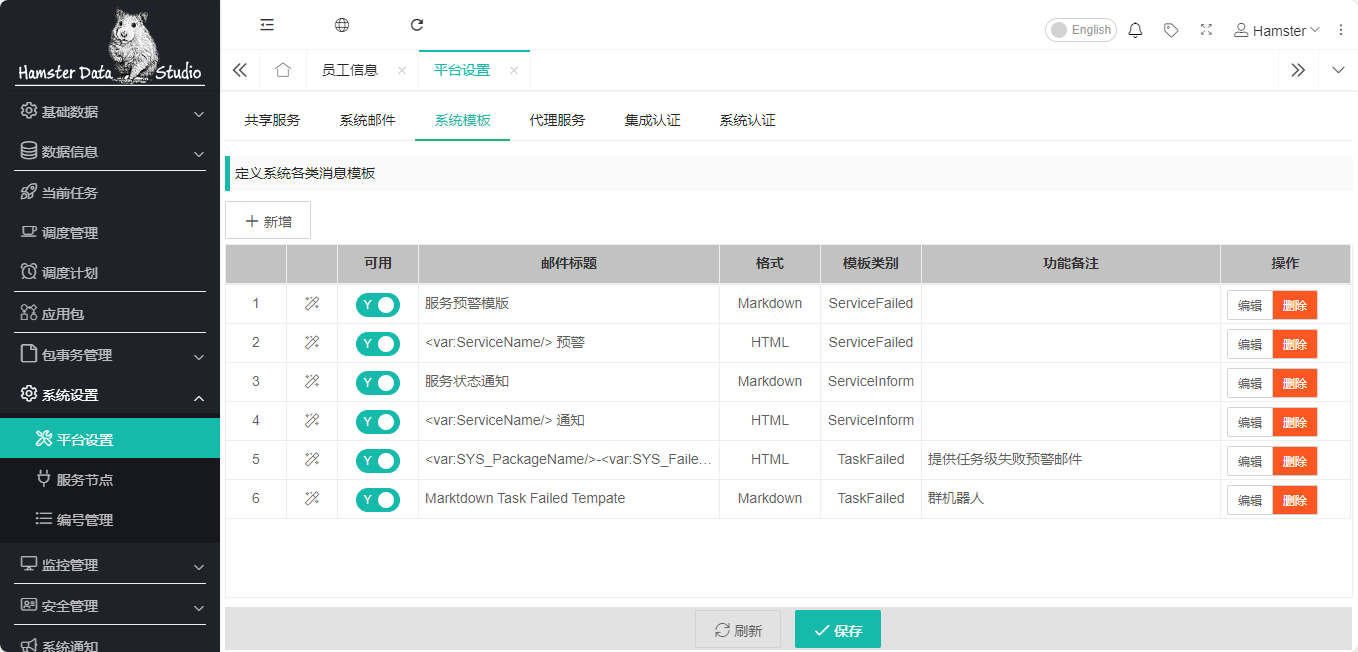
Task: Click wand icon in row 4
Action: [312, 420]
